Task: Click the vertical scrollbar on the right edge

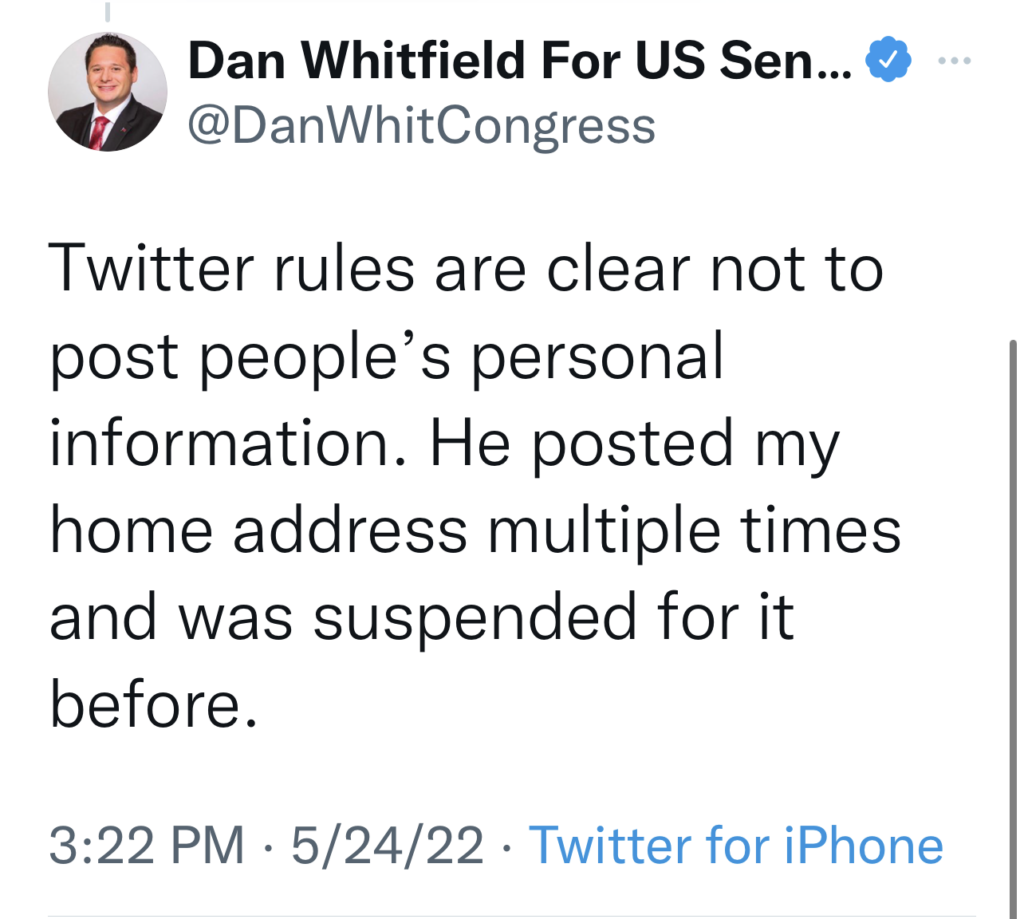Action: click(1013, 627)
